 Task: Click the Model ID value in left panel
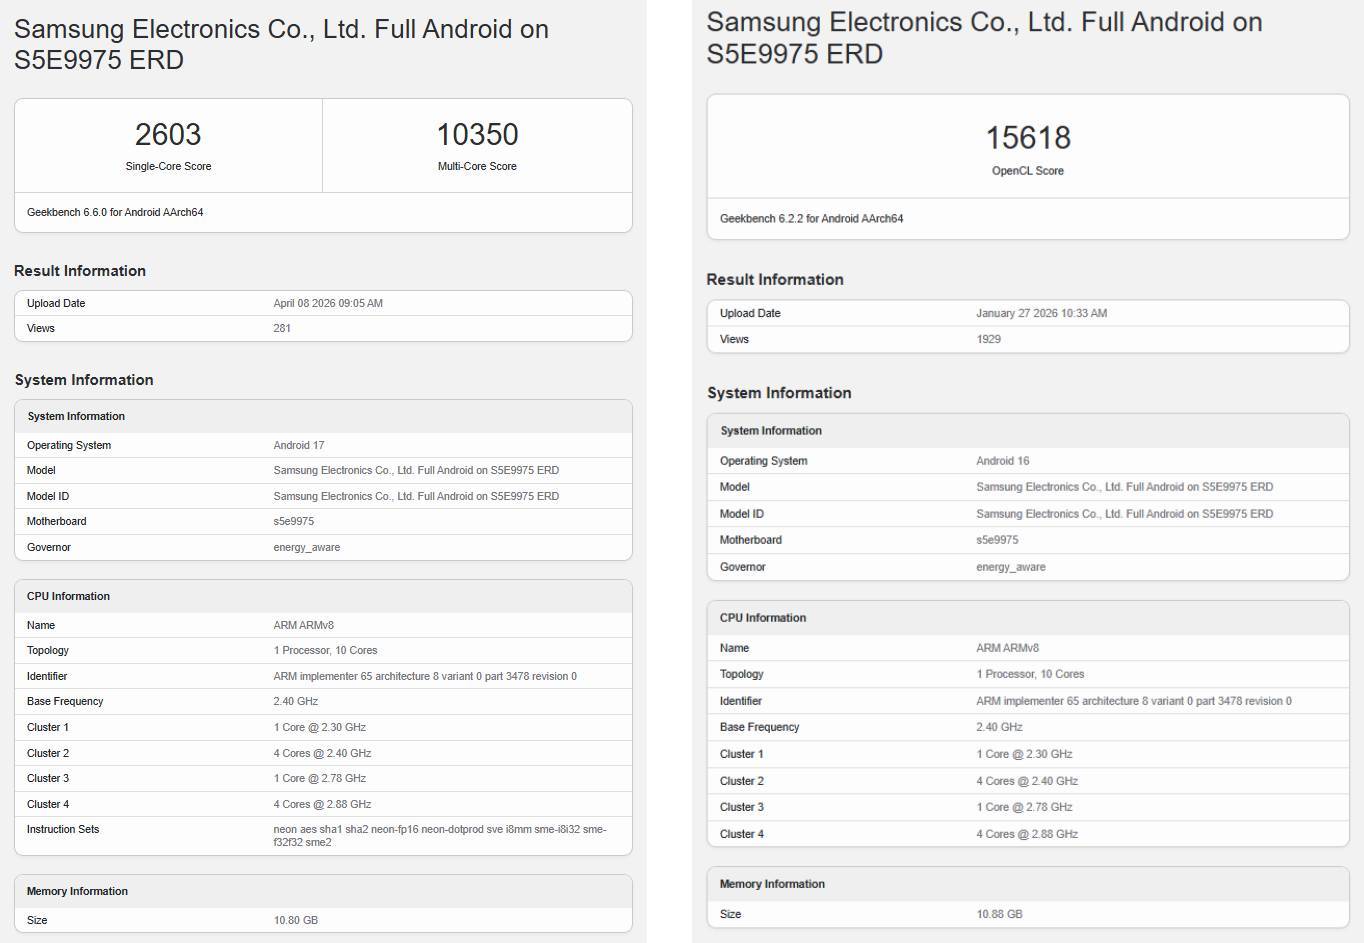point(416,496)
